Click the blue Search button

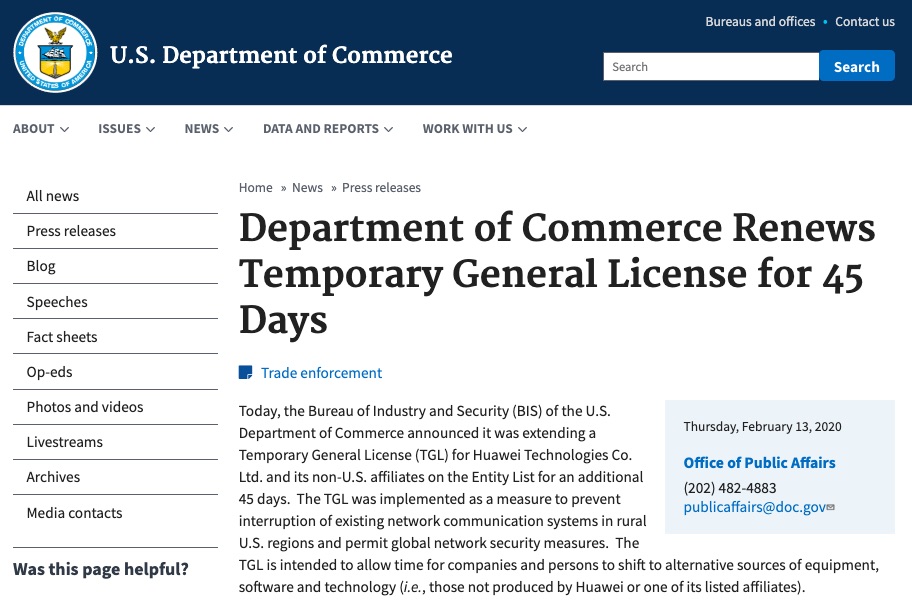(x=857, y=66)
